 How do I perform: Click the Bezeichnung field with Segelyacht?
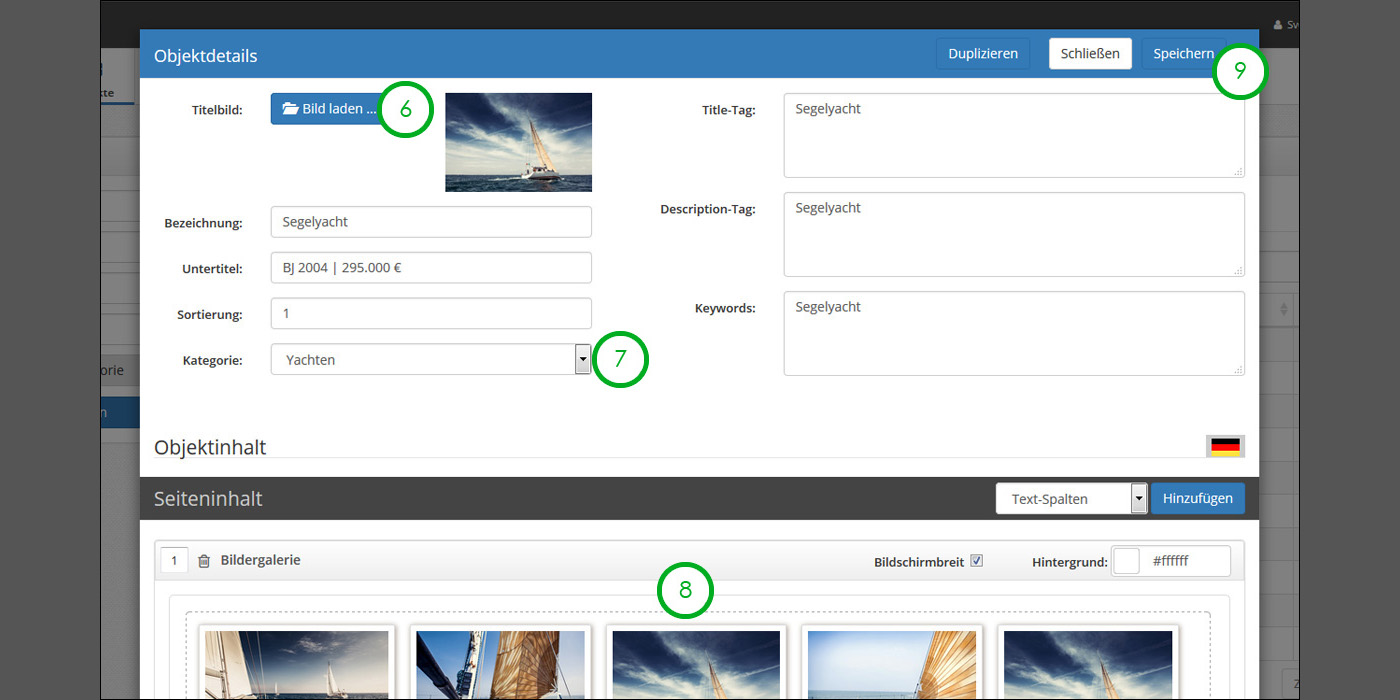point(431,222)
